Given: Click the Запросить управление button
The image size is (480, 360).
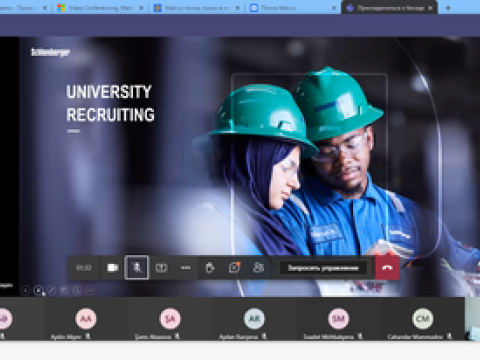Looking at the screenshot, I should tap(323, 268).
